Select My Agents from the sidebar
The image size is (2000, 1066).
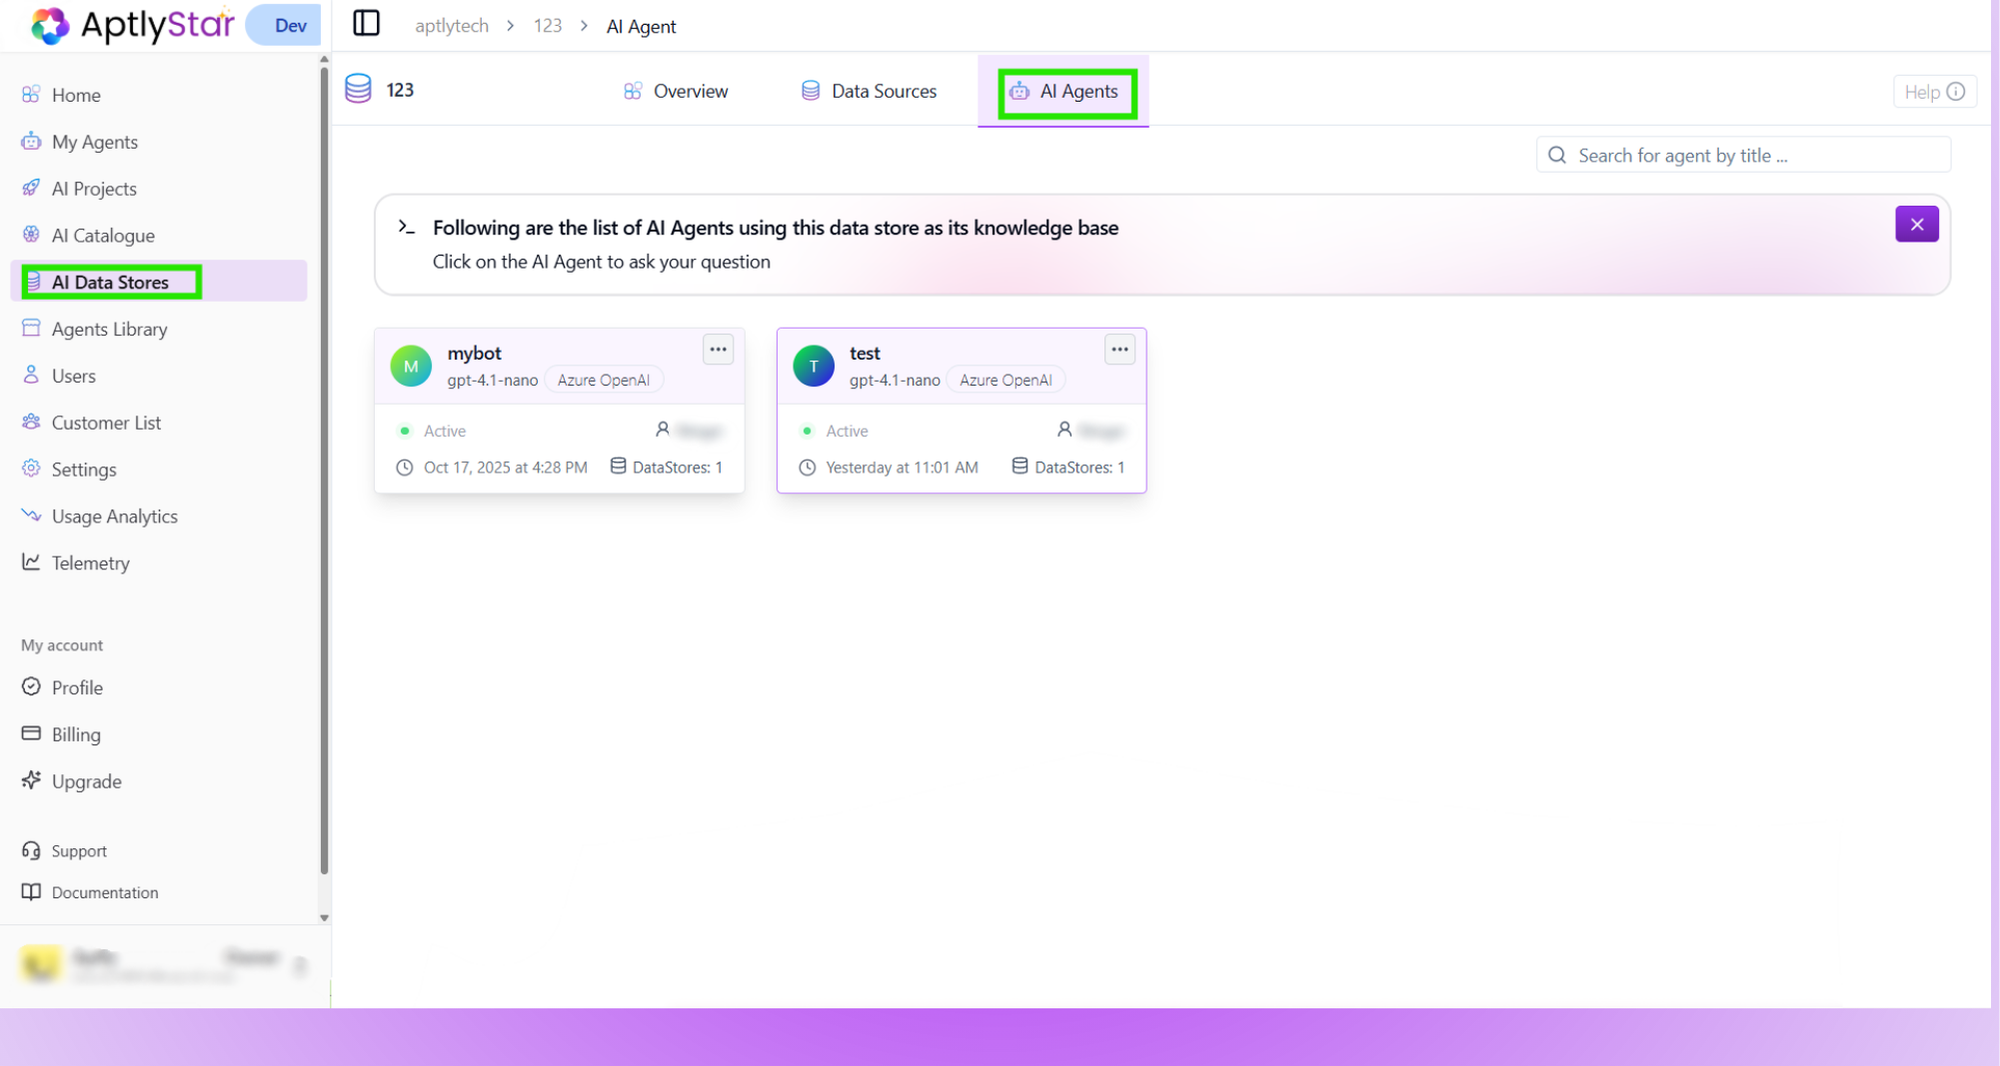coord(95,141)
